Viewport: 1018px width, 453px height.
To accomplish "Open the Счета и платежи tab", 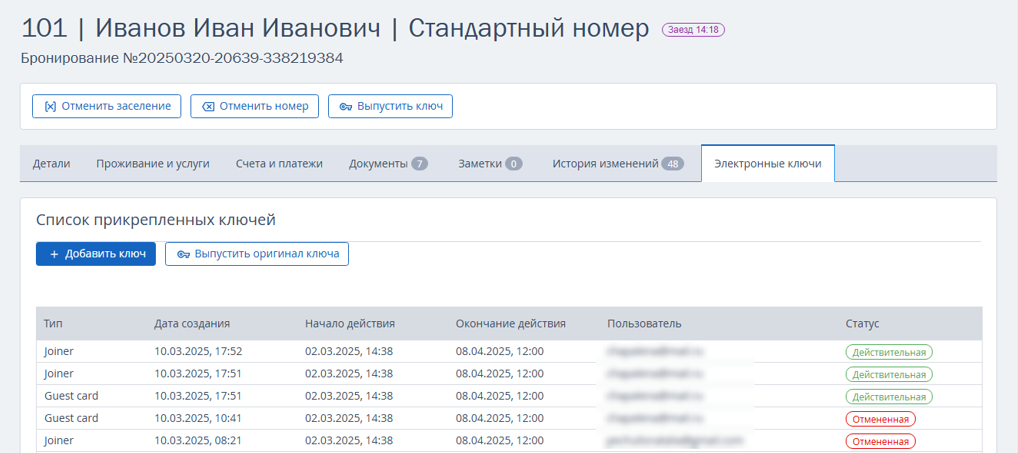I will tap(279, 164).
